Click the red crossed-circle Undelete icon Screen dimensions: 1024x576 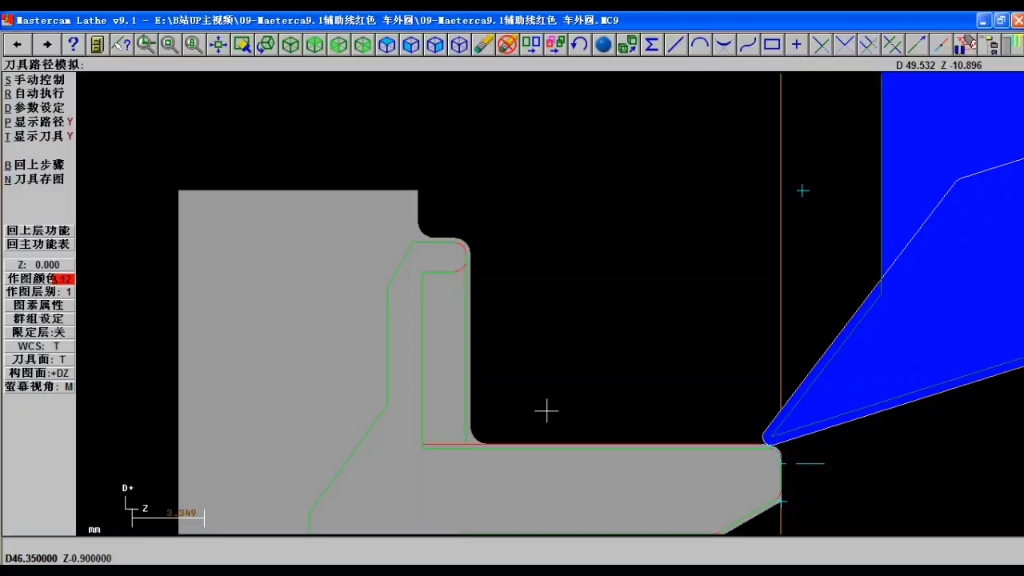[x=507, y=44]
